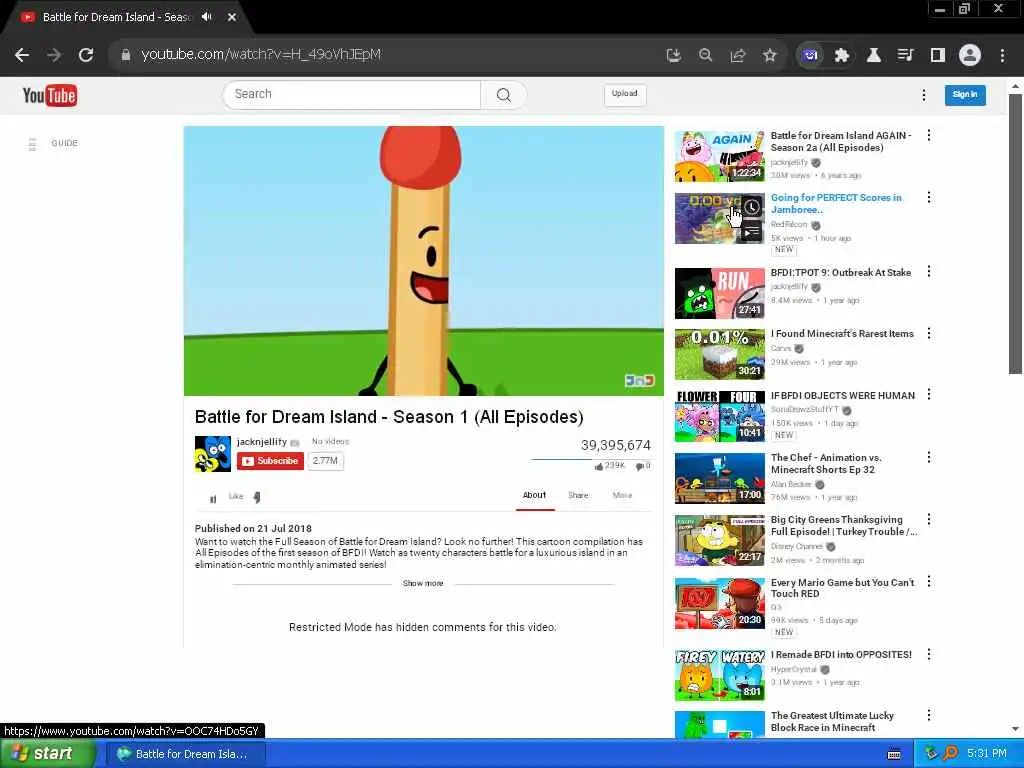This screenshot has width=1024, height=768.
Task: Go back with browser back arrow
Action: (x=22, y=55)
